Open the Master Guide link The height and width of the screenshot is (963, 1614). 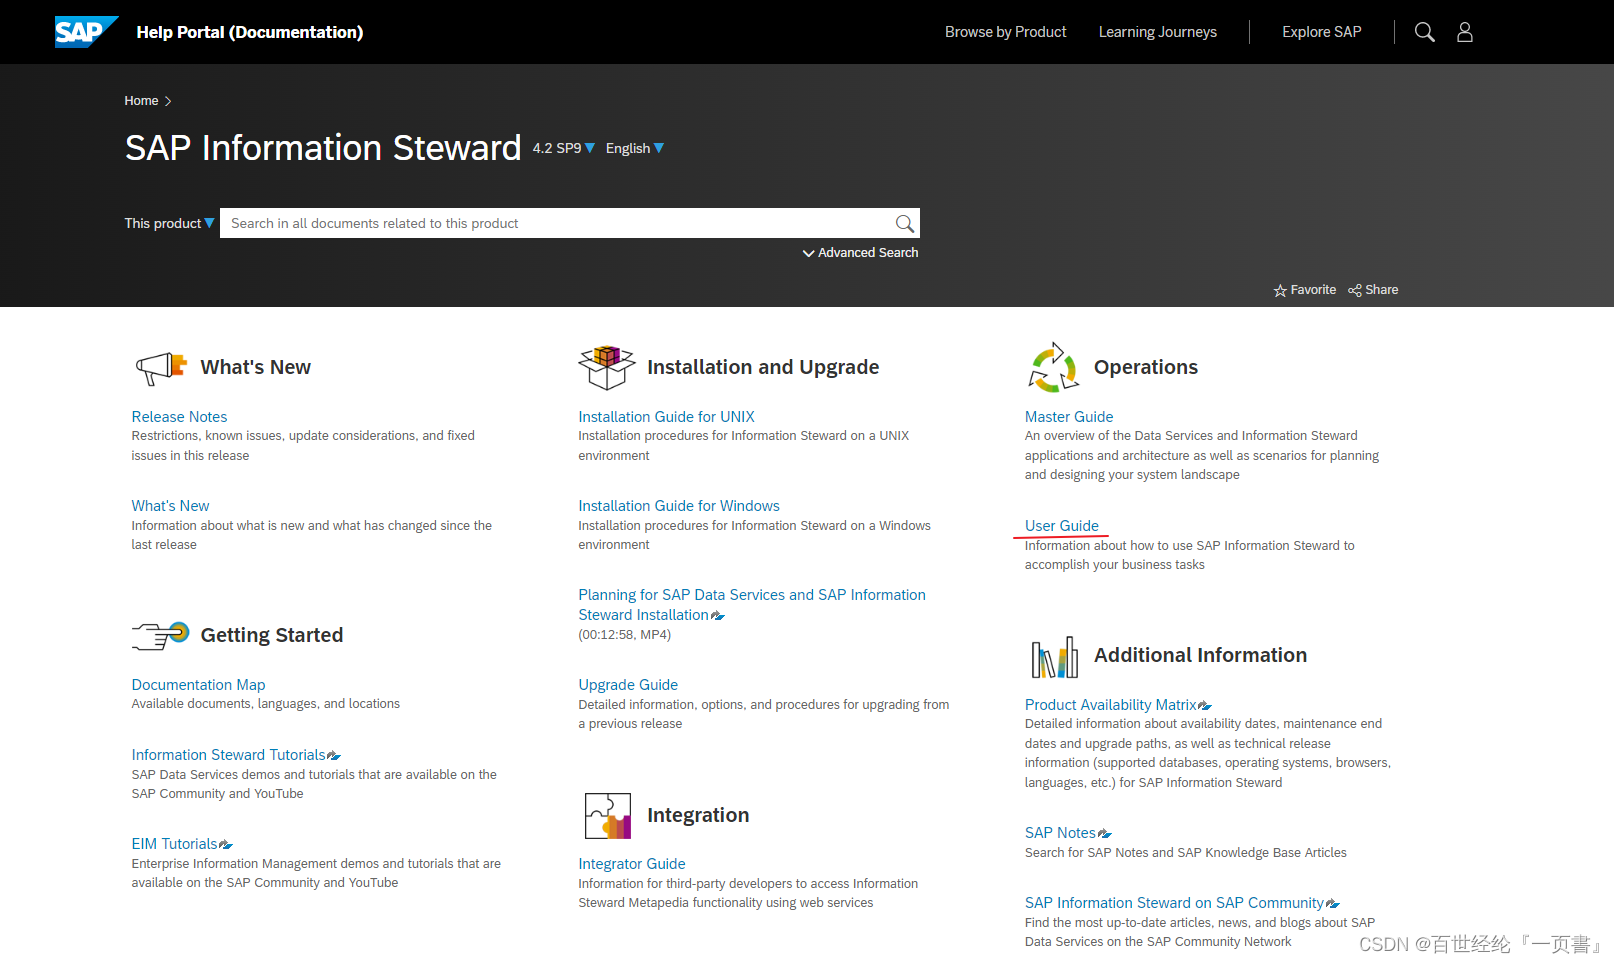tap(1069, 417)
